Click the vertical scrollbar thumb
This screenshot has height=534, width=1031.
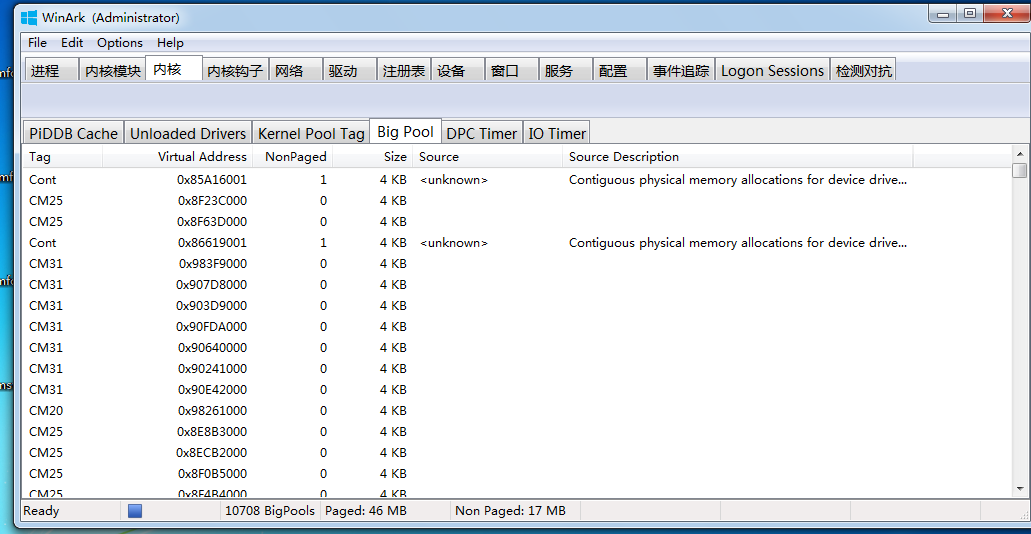click(x=1020, y=170)
